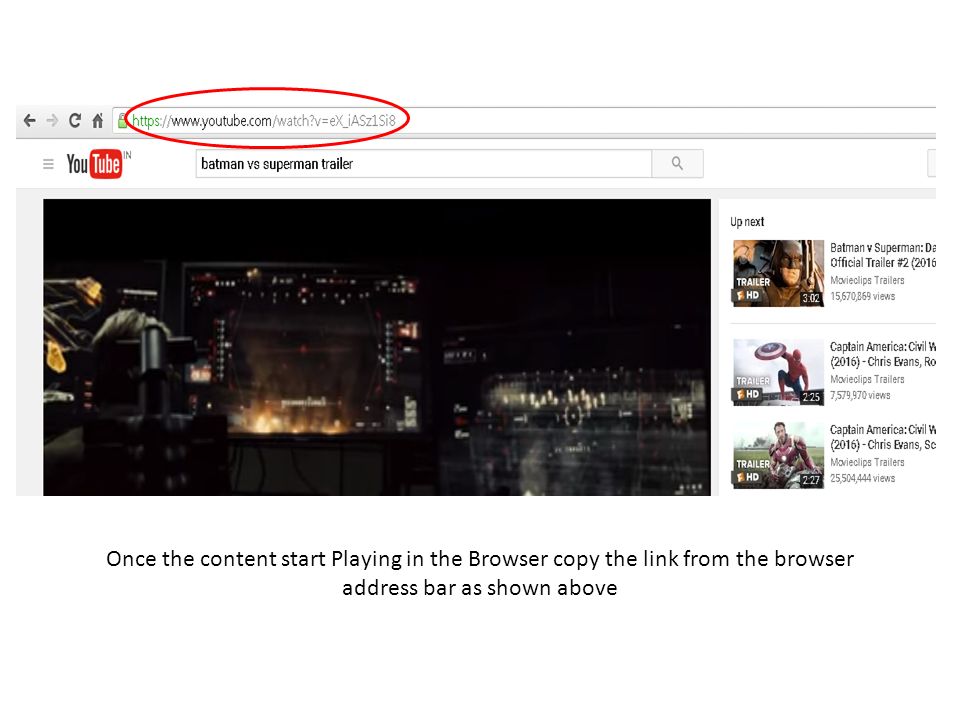Open the Captain America: Civil War title with 7,579,970 views
Image resolution: width=960 pixels, height=720 pixels.
pyautogui.click(x=883, y=354)
